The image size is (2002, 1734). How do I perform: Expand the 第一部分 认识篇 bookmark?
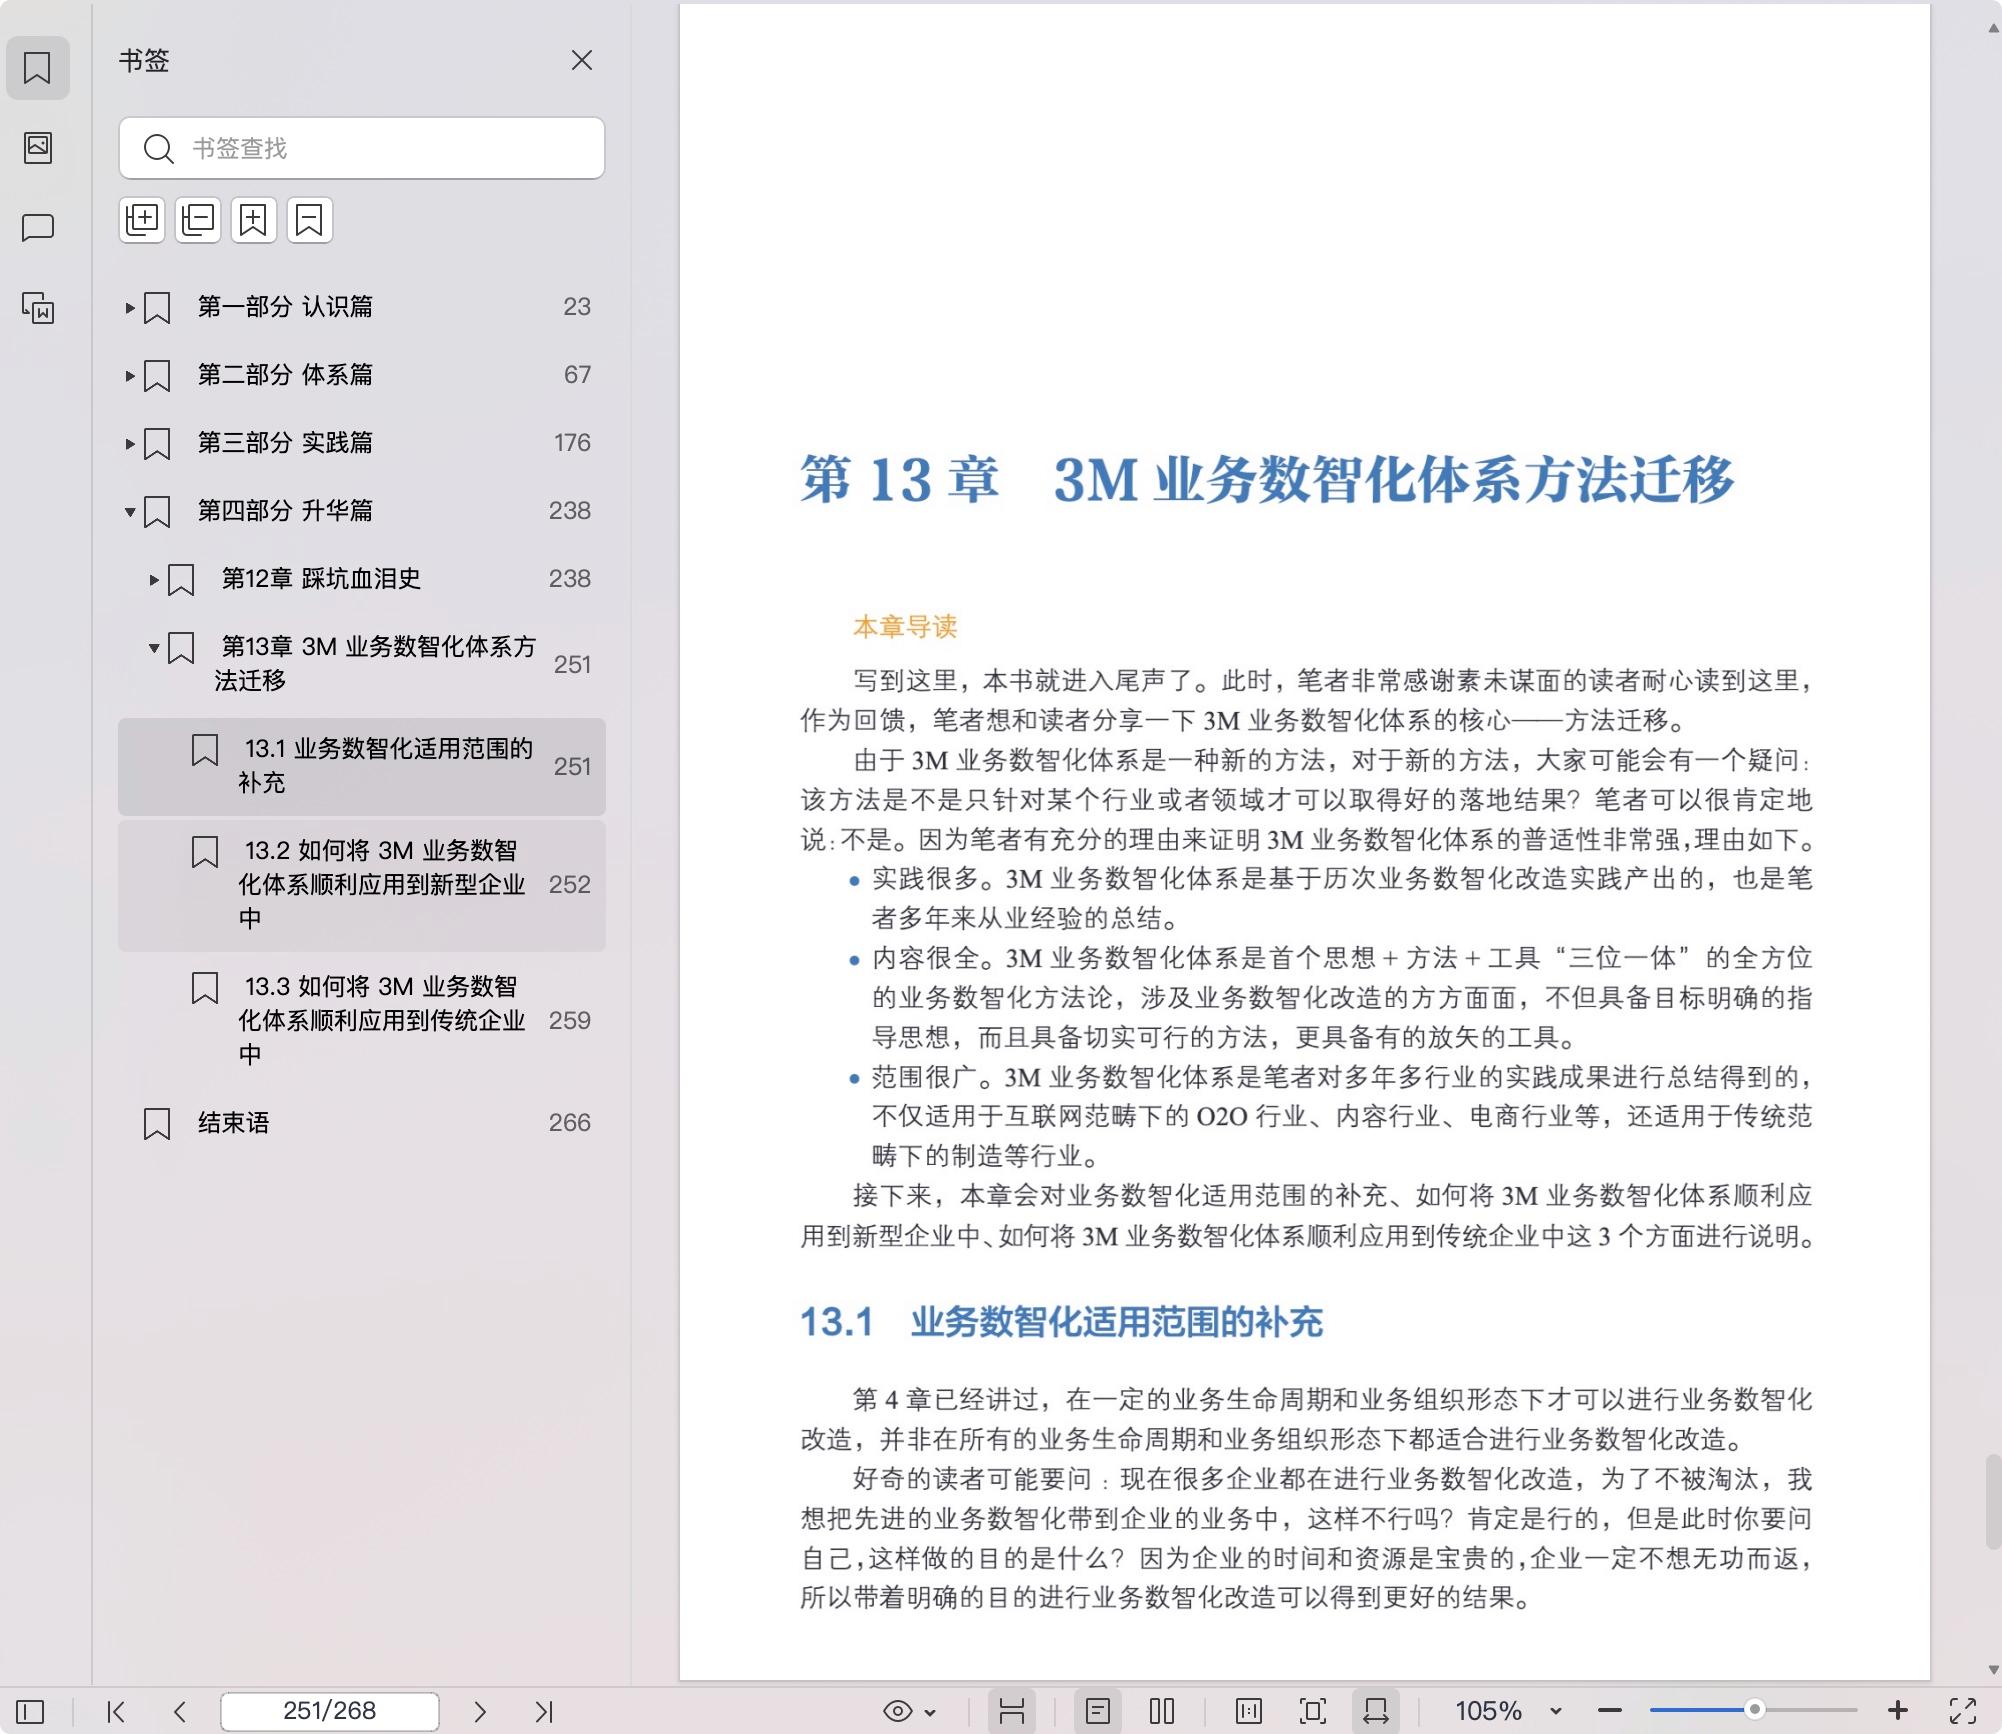(x=129, y=307)
